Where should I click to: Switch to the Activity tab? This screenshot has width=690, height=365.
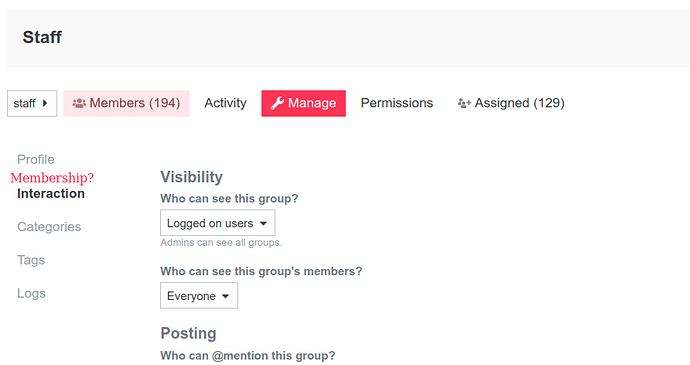[x=225, y=103]
